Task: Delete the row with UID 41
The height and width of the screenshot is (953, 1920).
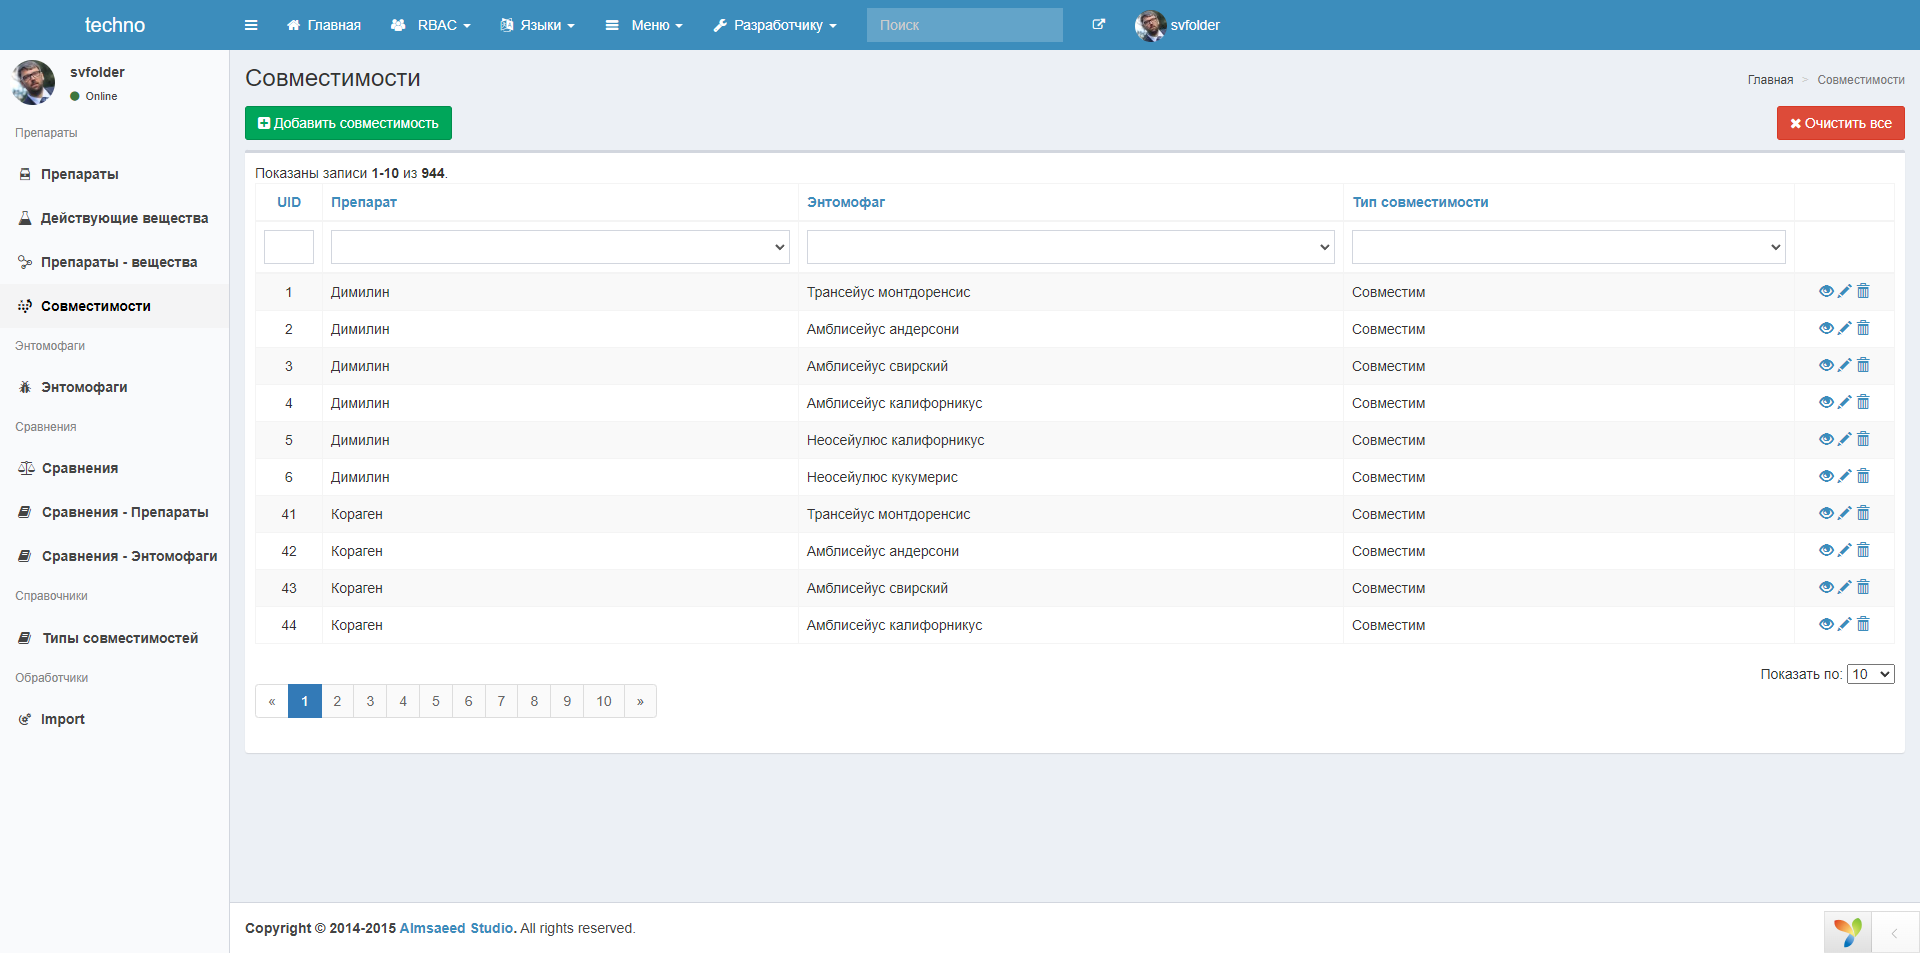Action: click(1863, 513)
